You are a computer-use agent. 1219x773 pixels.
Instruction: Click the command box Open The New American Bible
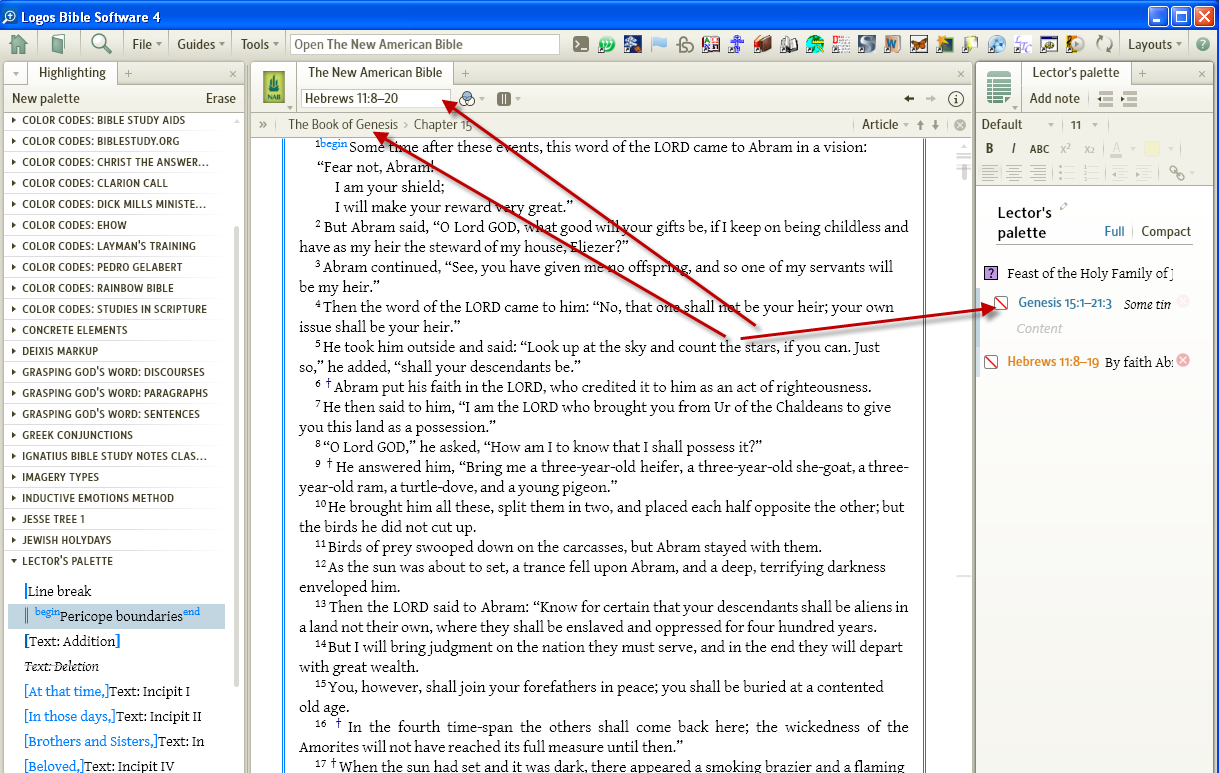coord(425,44)
